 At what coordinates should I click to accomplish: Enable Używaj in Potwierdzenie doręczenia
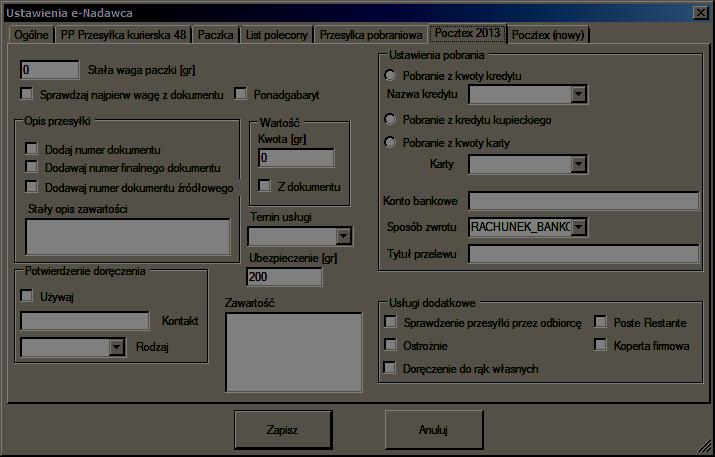[x=27, y=296]
